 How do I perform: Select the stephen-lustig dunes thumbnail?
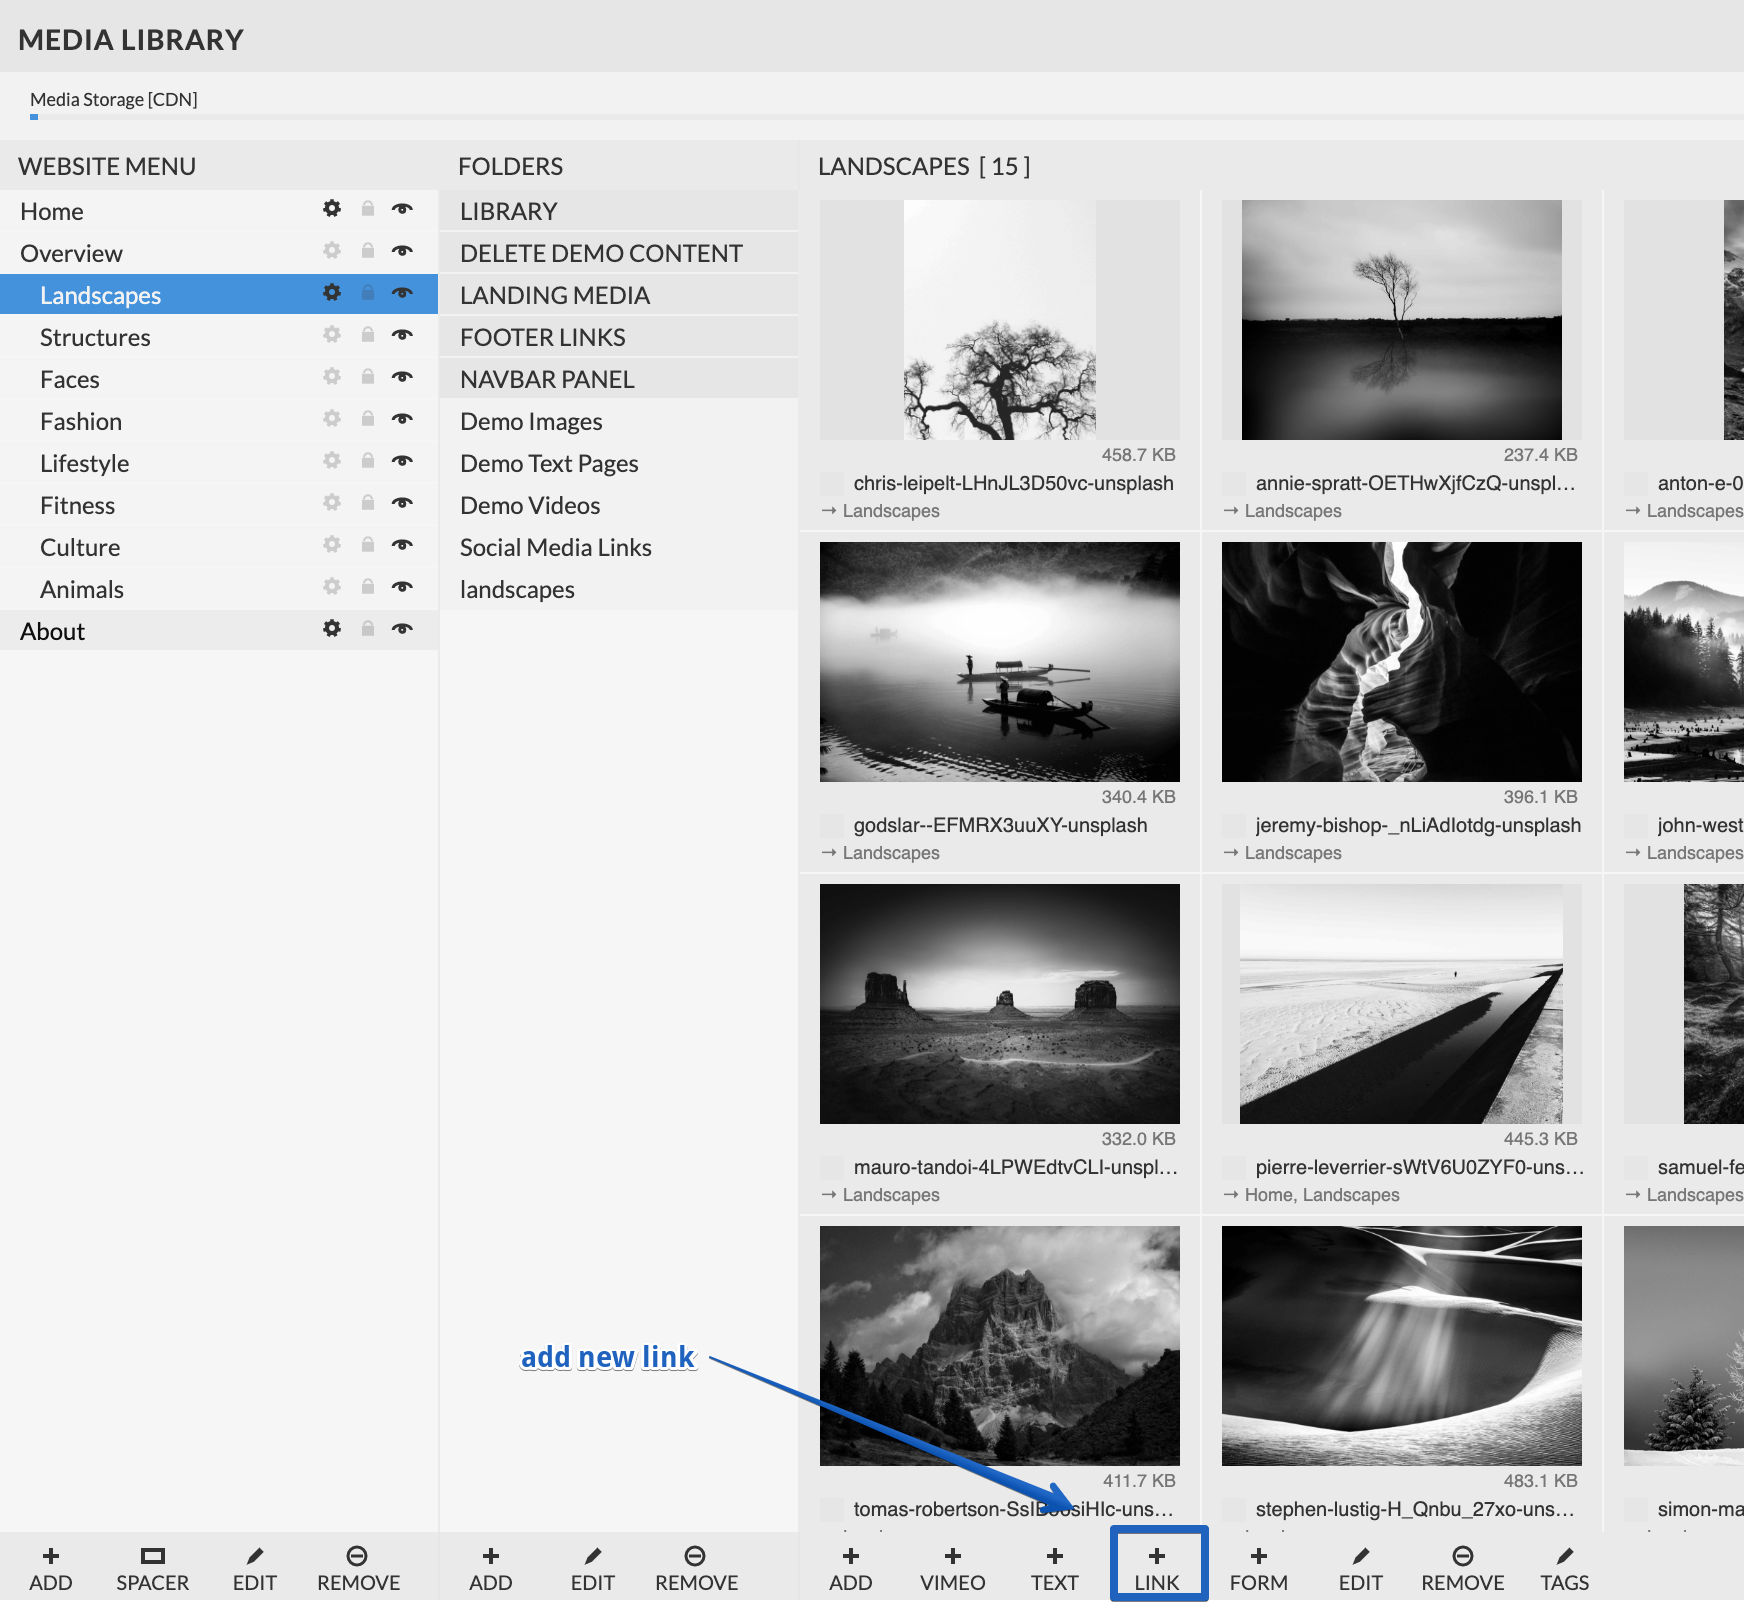click(x=1402, y=1346)
